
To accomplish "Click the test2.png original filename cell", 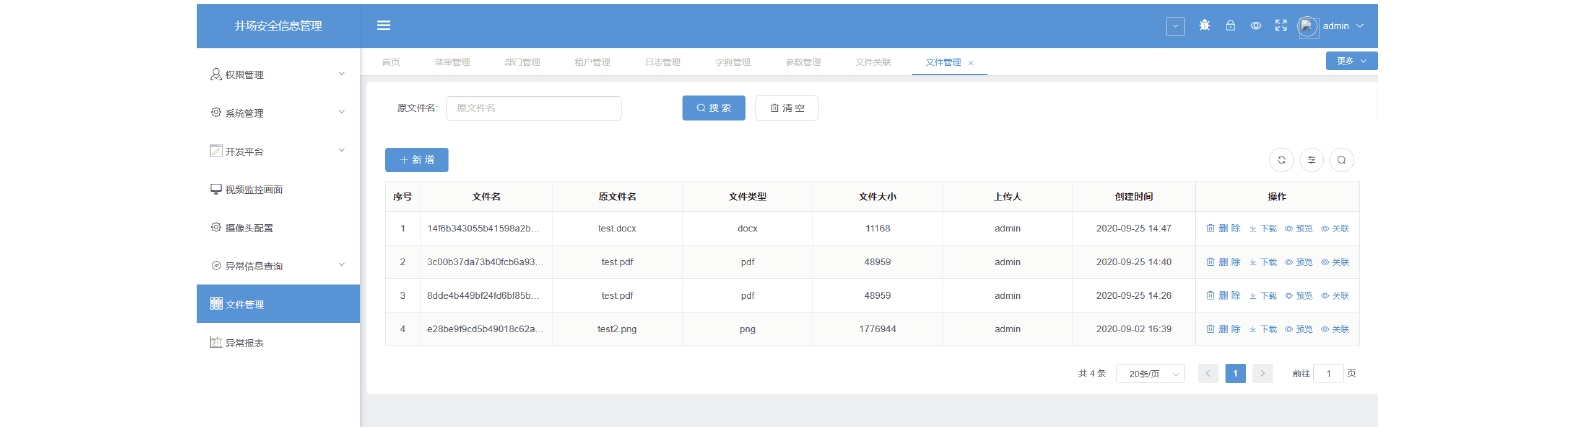I will 617,329.
